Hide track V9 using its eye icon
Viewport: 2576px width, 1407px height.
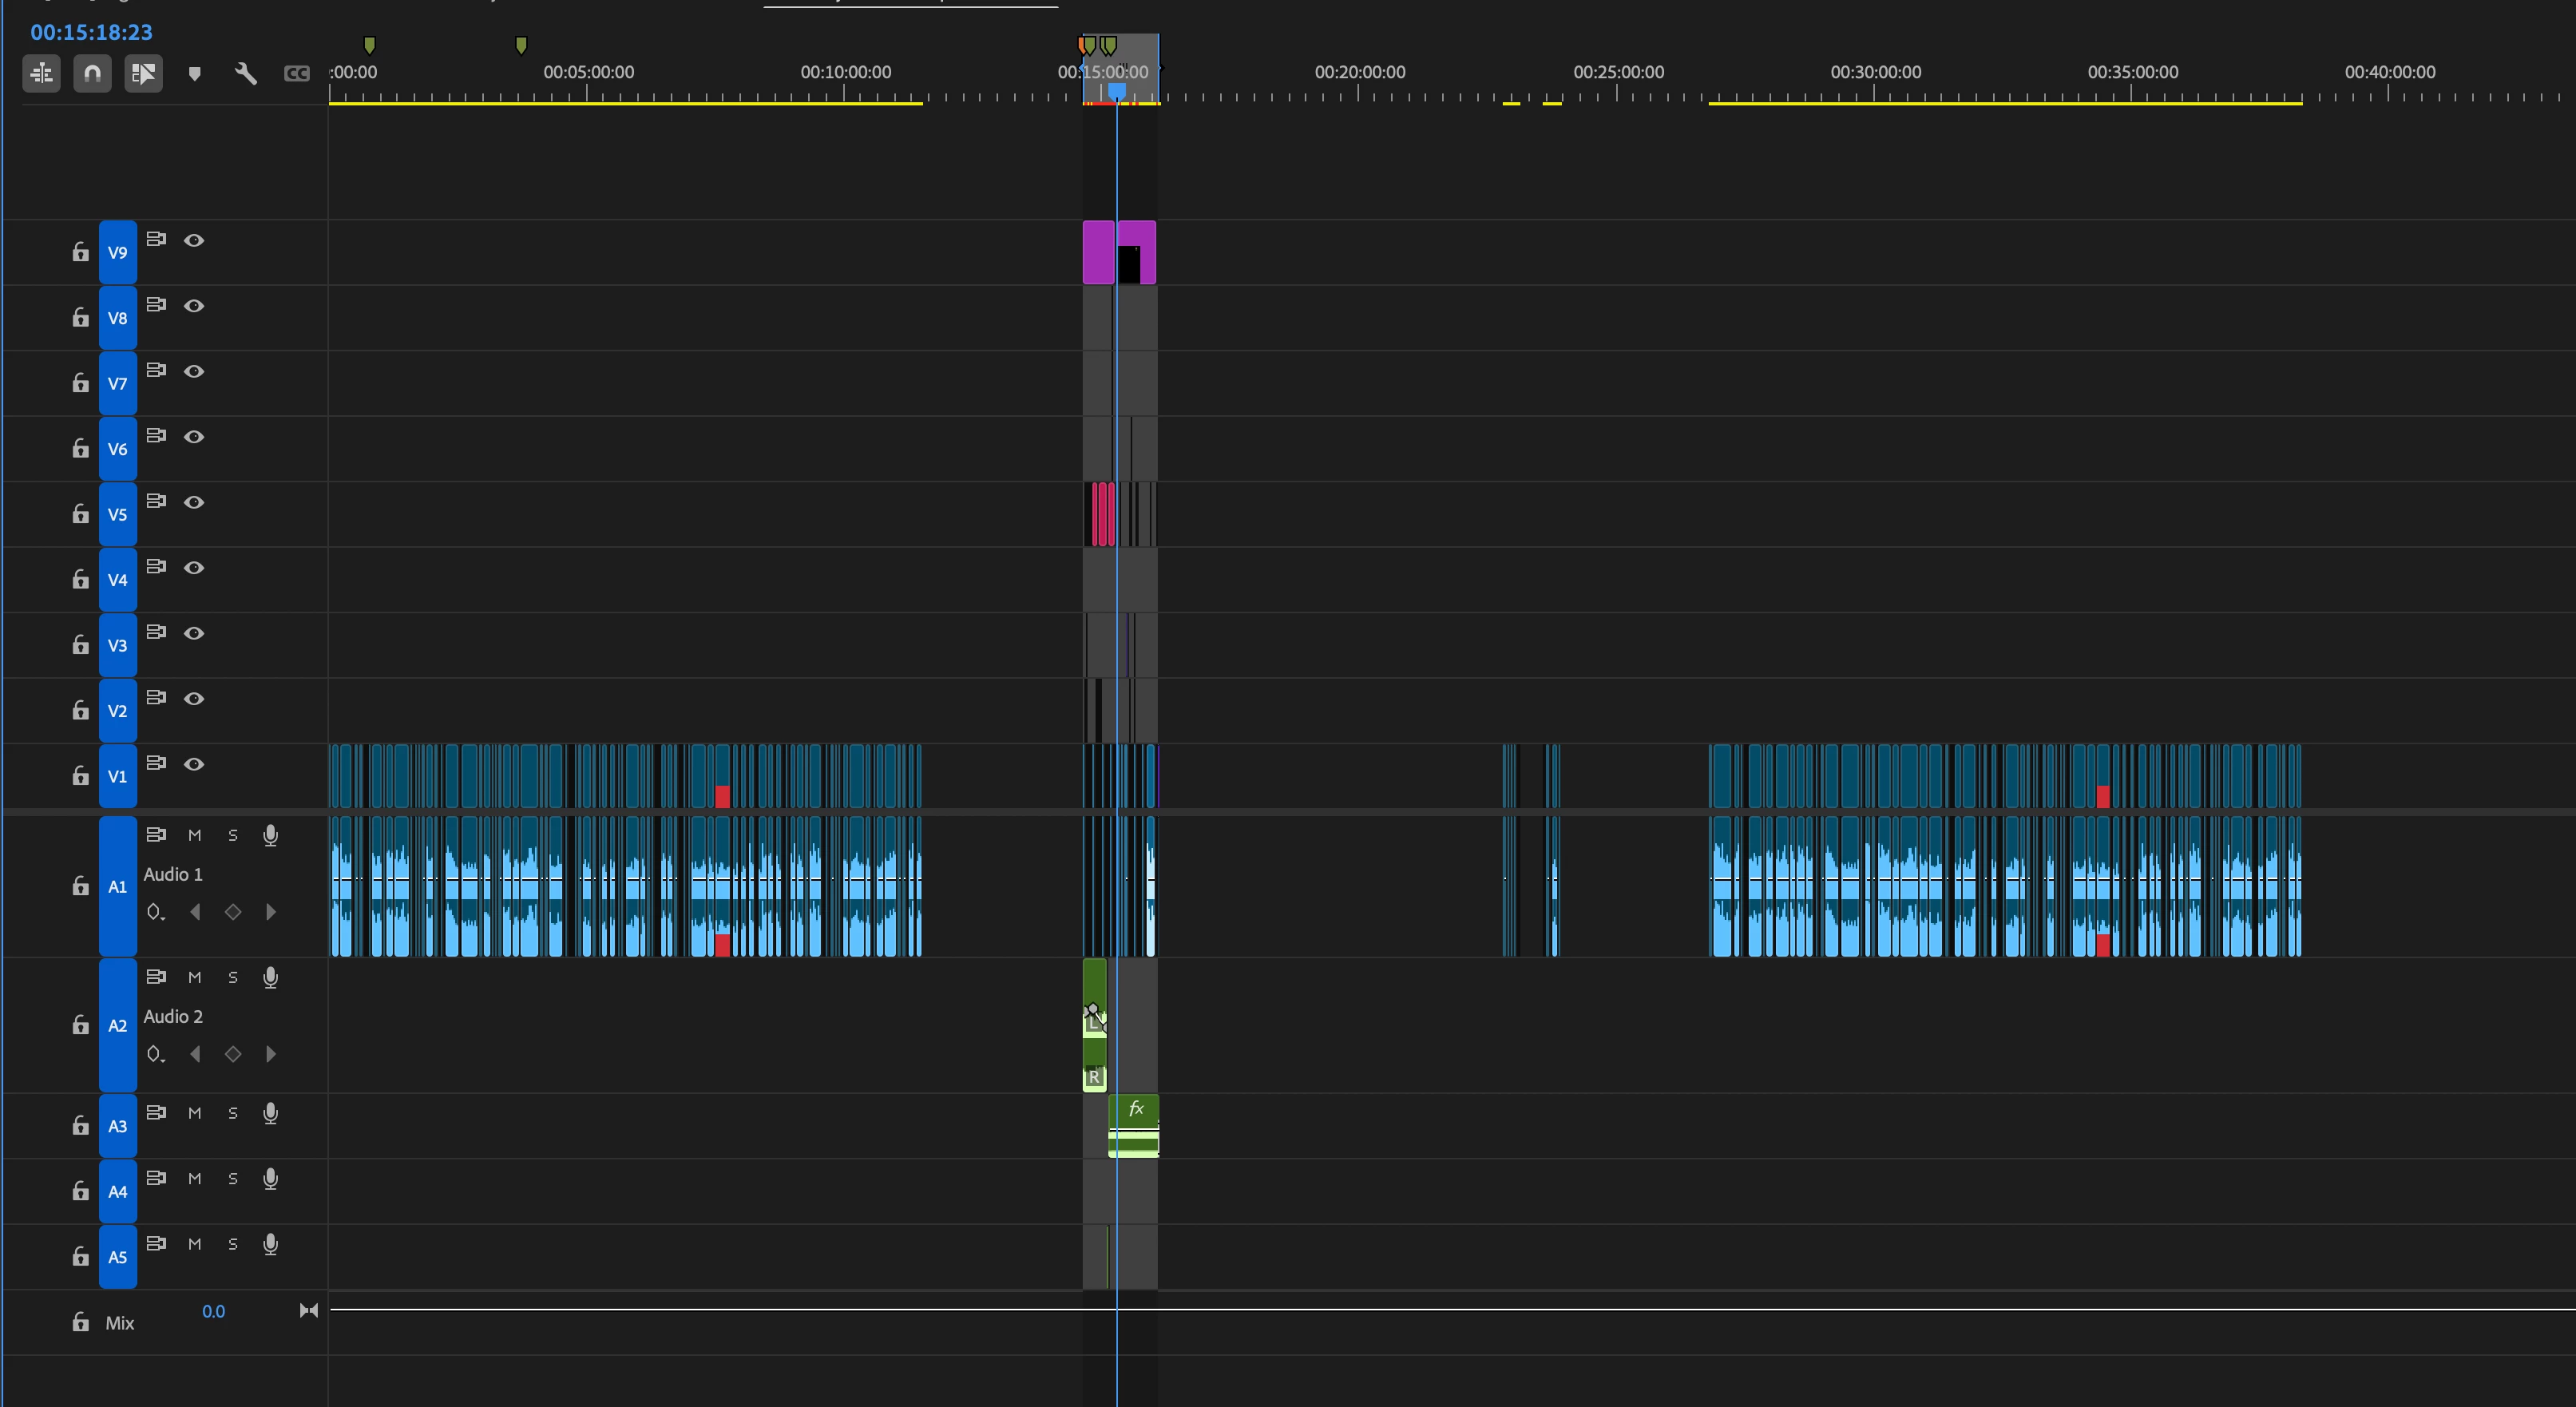point(194,240)
